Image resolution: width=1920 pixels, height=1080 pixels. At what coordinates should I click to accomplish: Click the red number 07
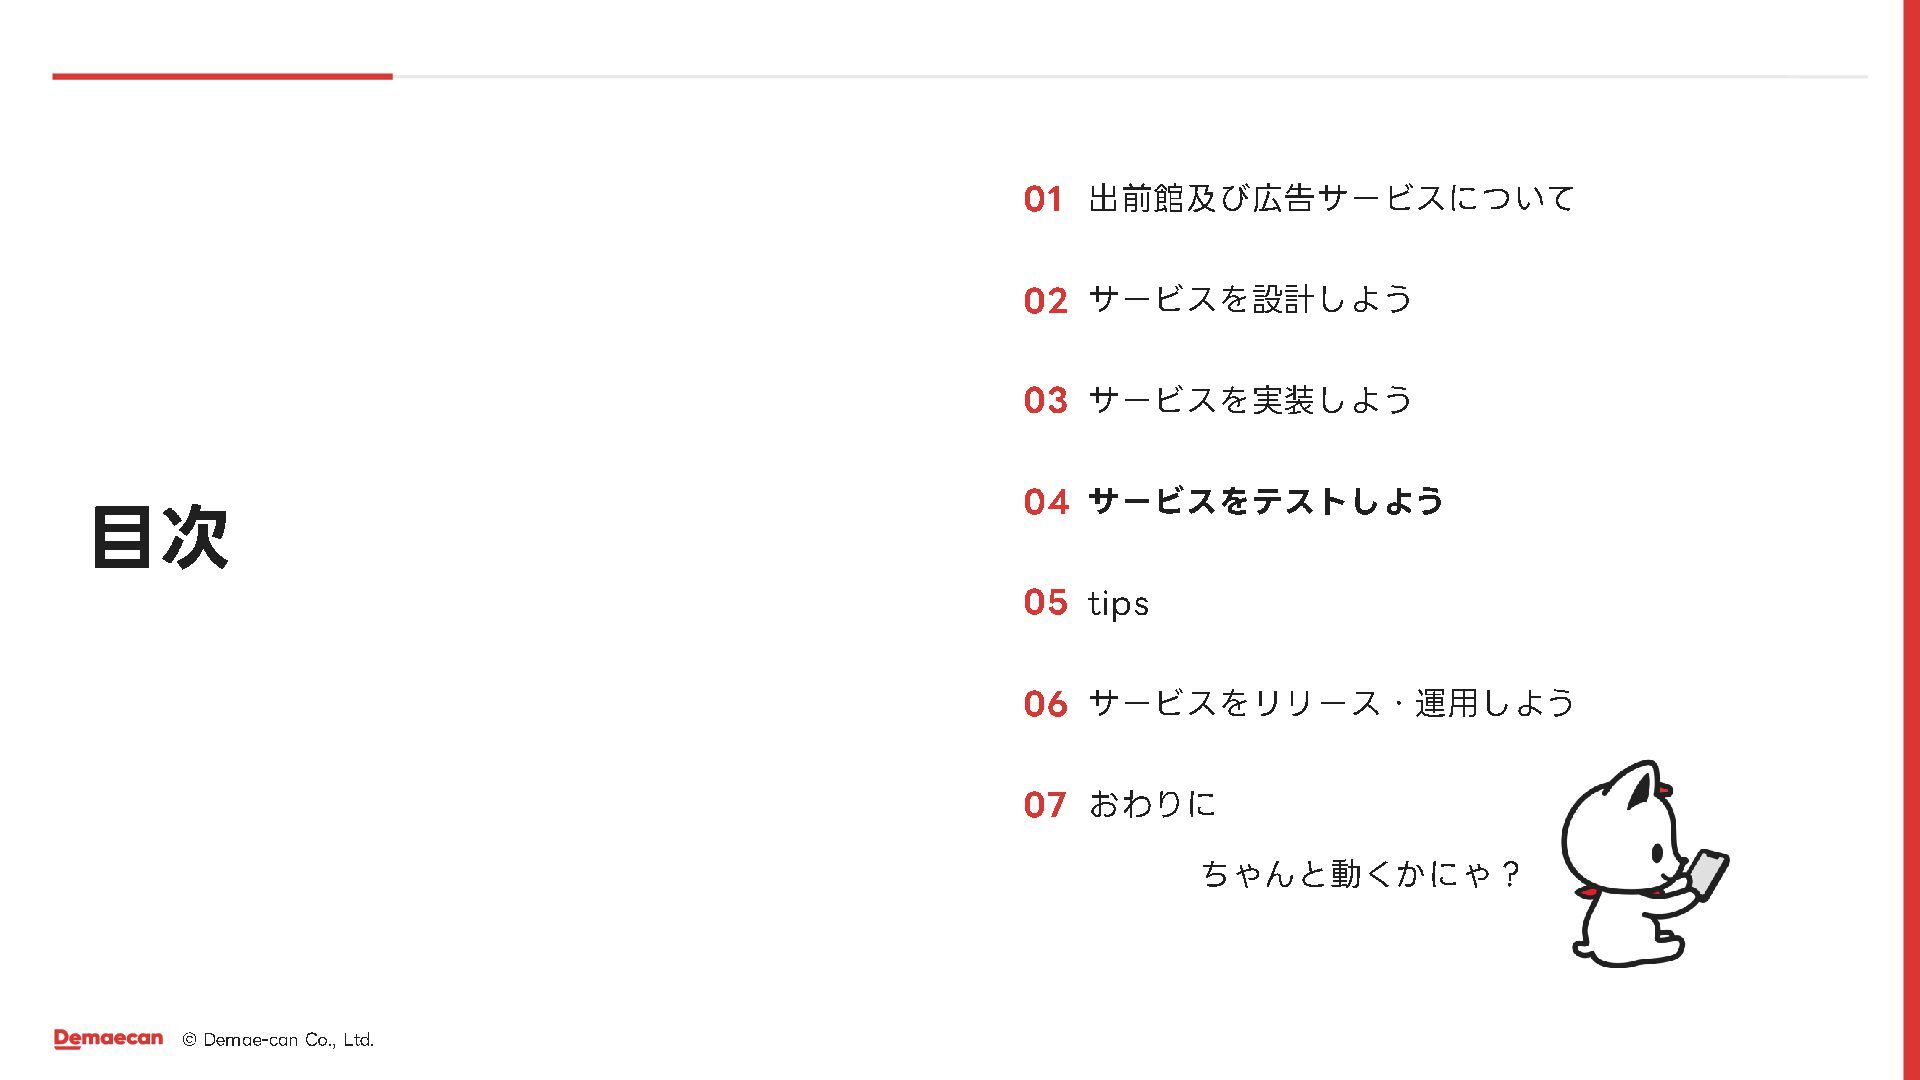1045,805
